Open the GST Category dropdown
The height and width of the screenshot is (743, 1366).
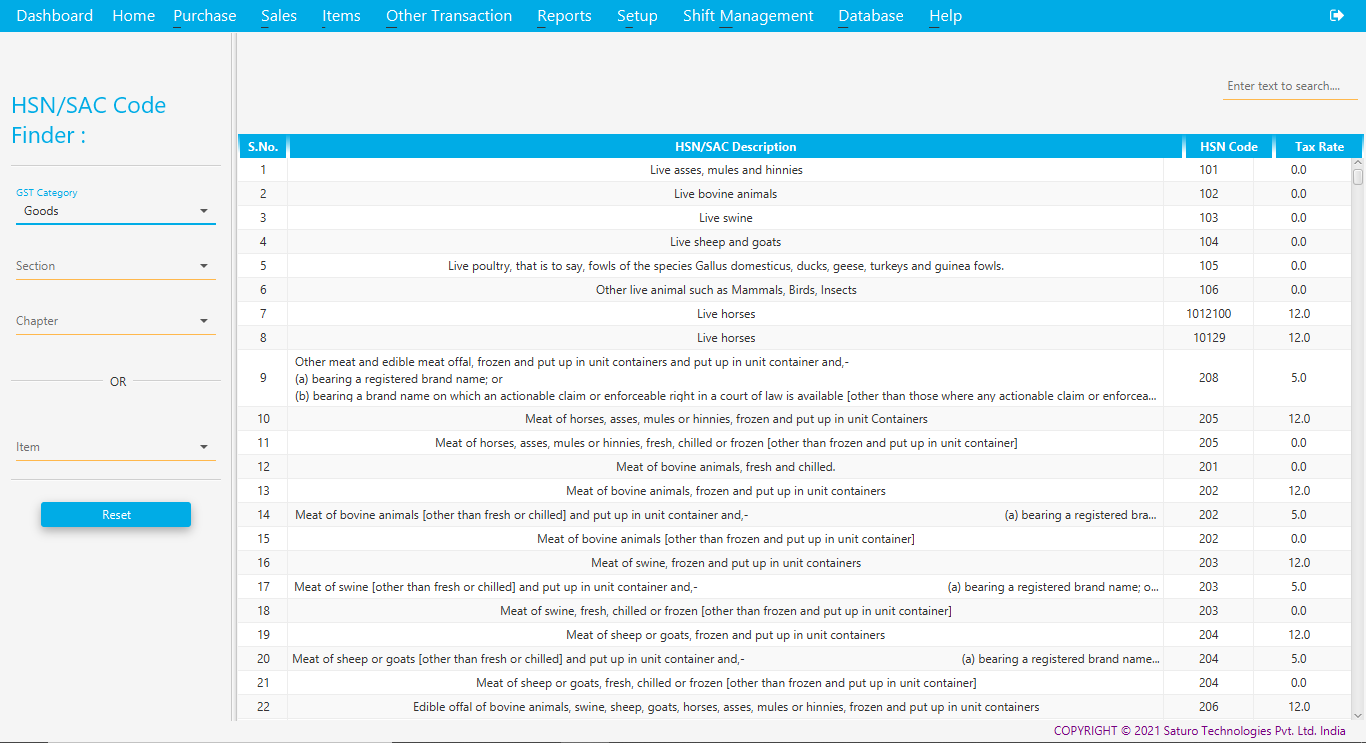(115, 211)
